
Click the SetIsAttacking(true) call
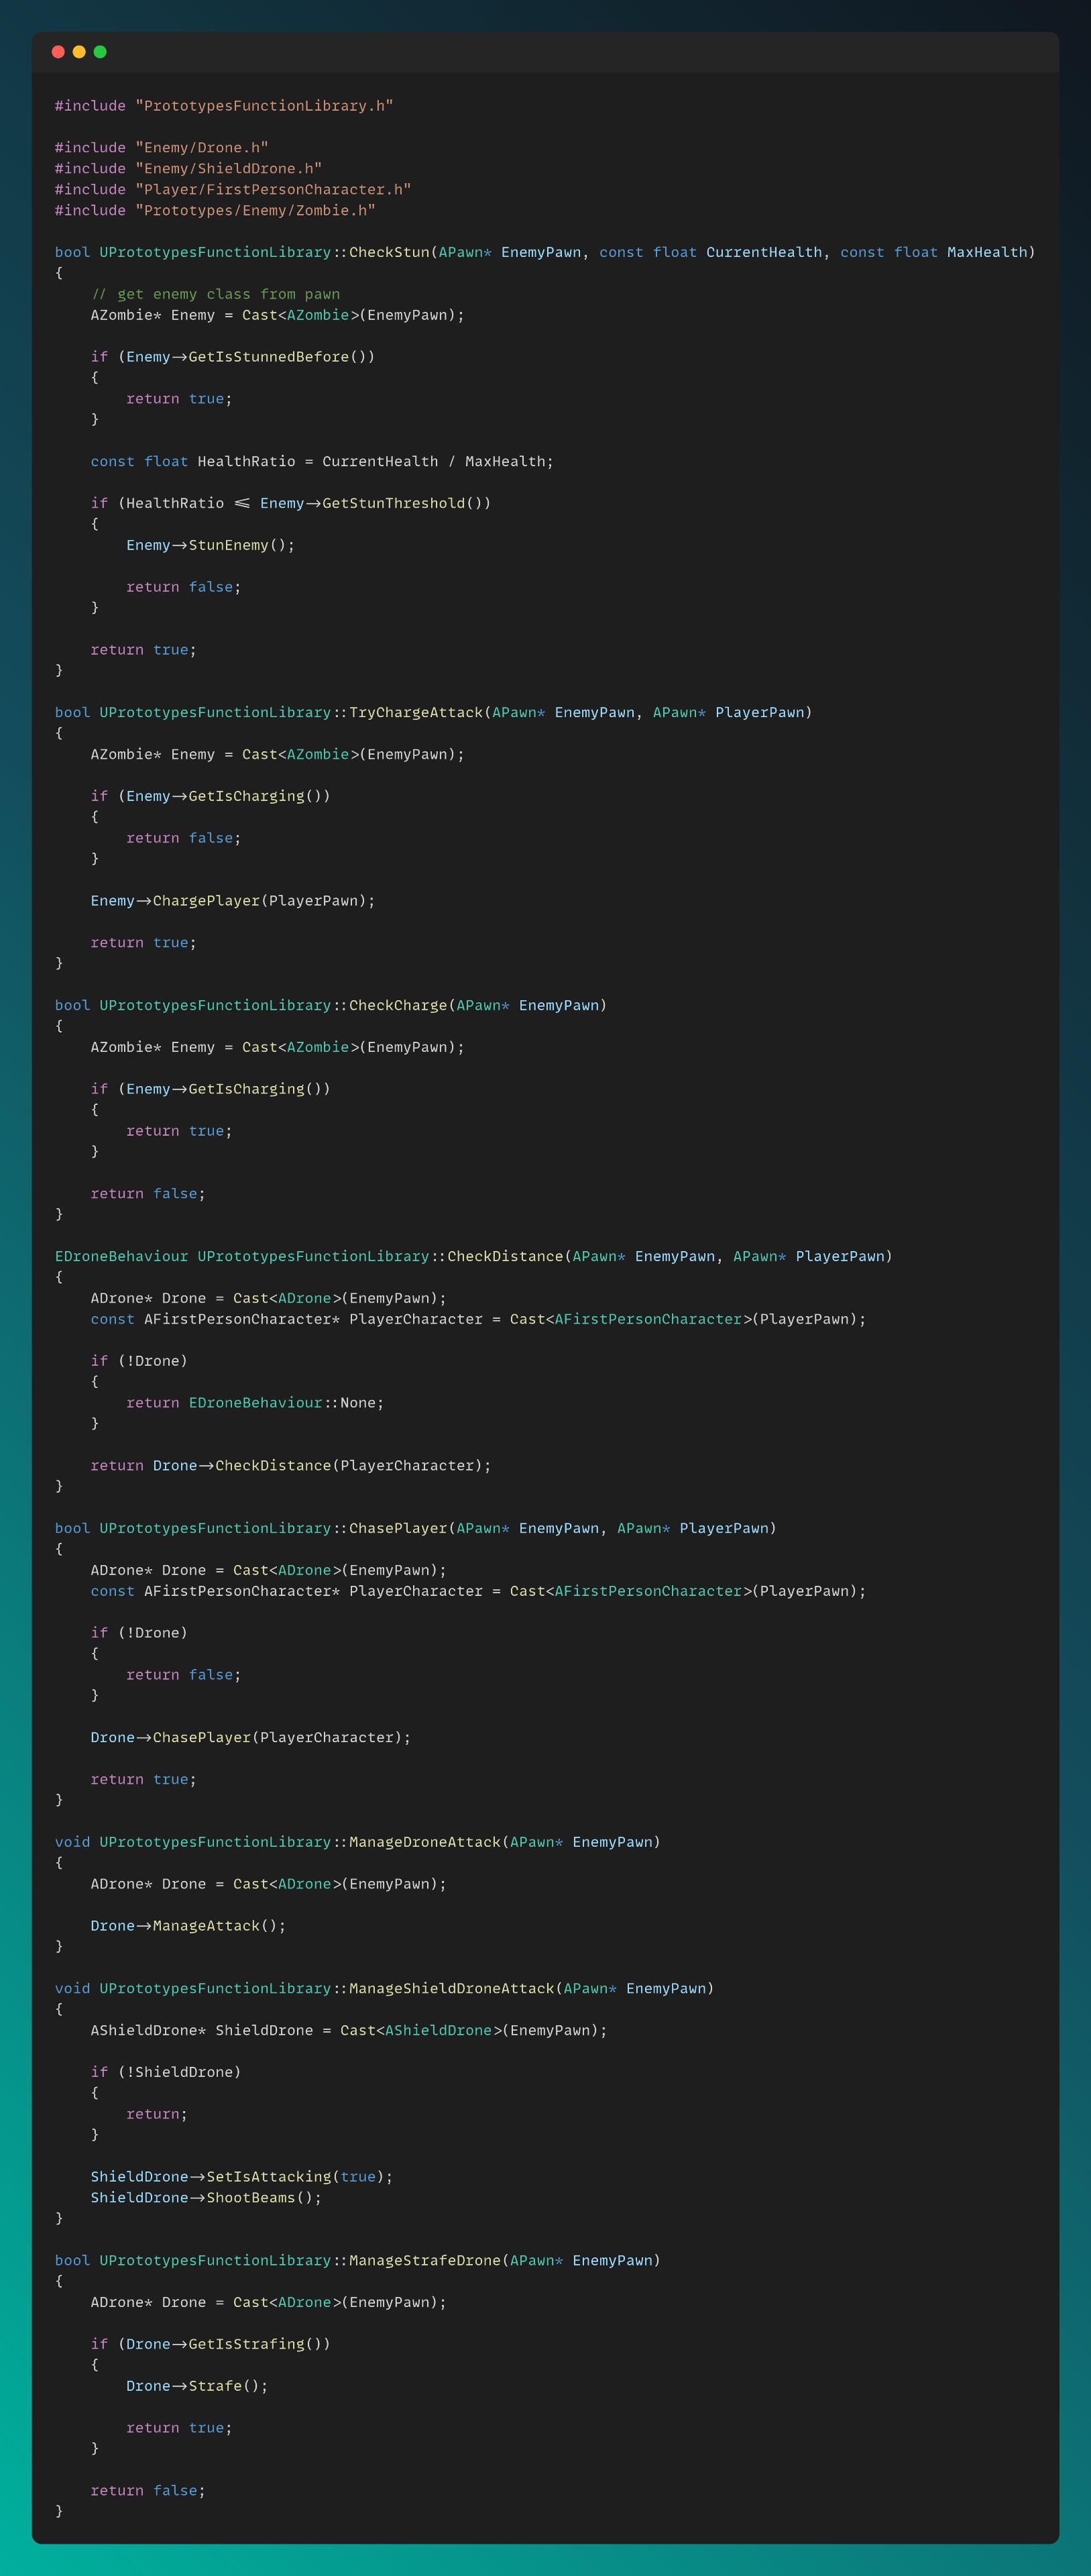pyautogui.click(x=298, y=2177)
